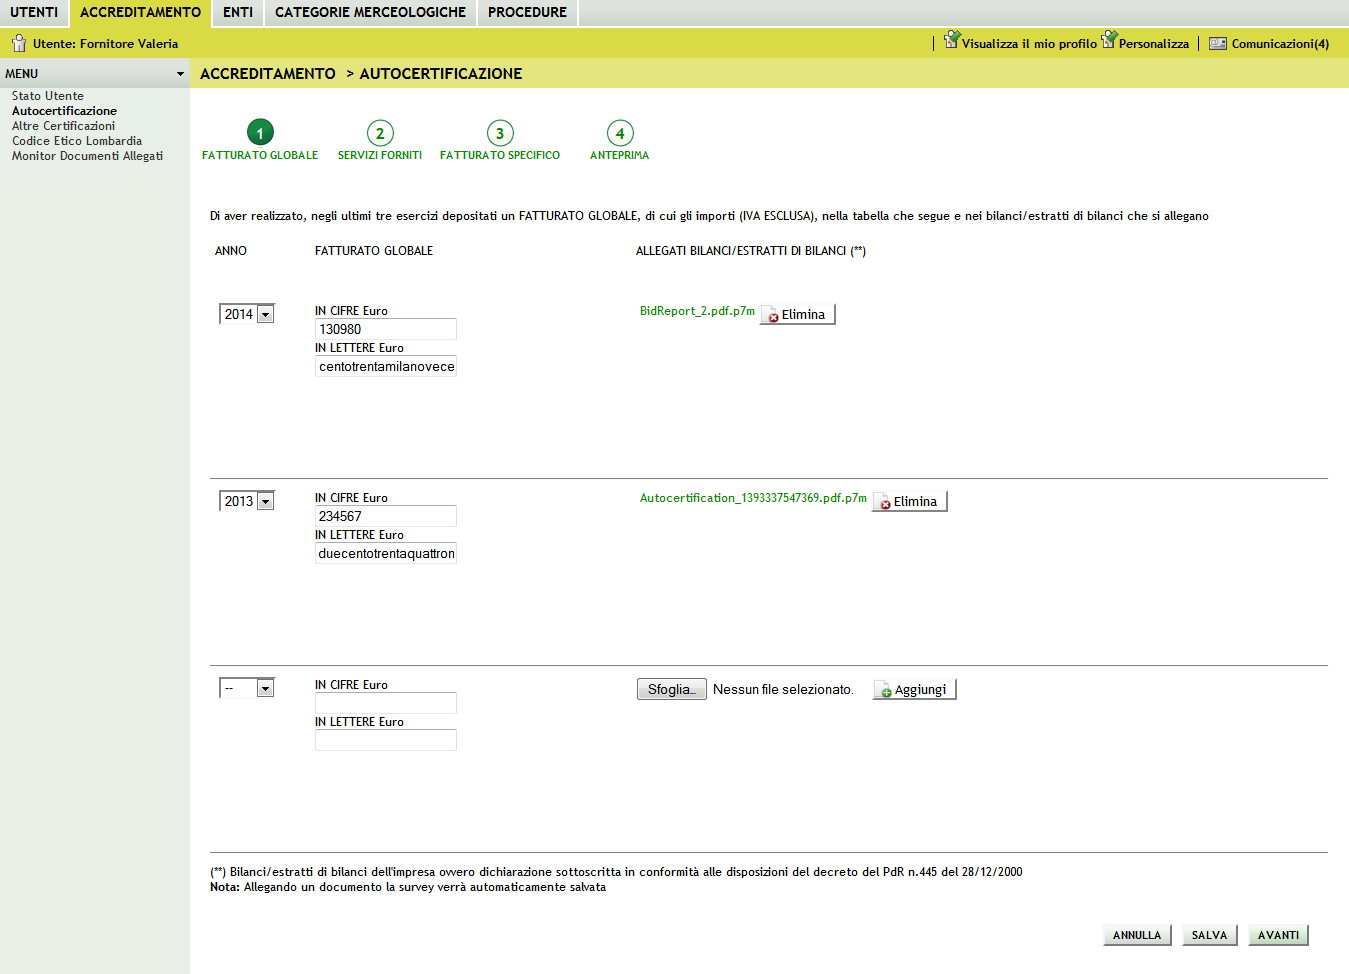Click the ANTEPRIMA step label
Screen dimensions: 1349x974
tap(620, 155)
